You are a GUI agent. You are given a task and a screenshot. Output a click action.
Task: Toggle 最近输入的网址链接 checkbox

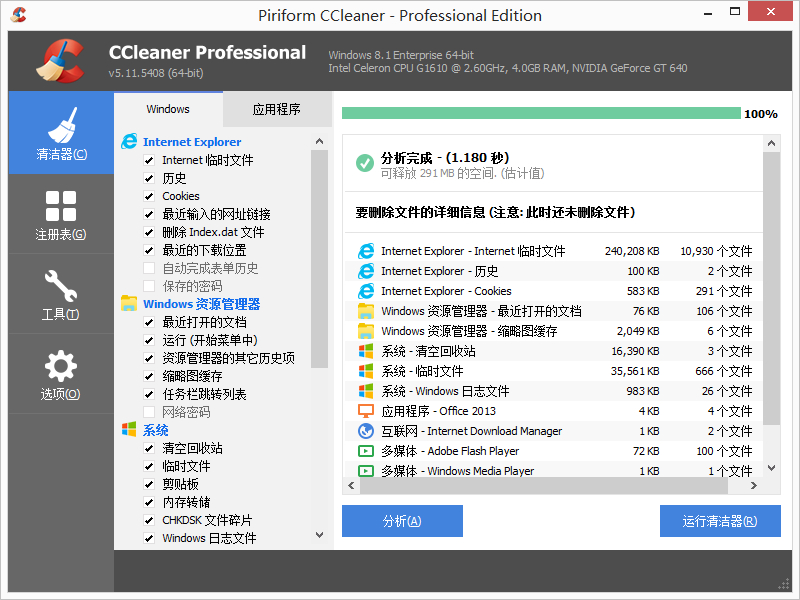(x=149, y=214)
